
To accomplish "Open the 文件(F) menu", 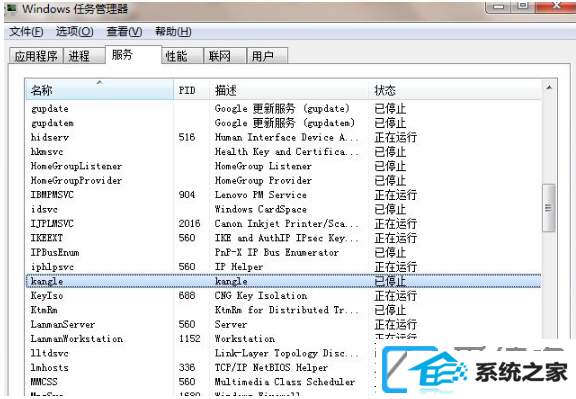I will (26, 32).
